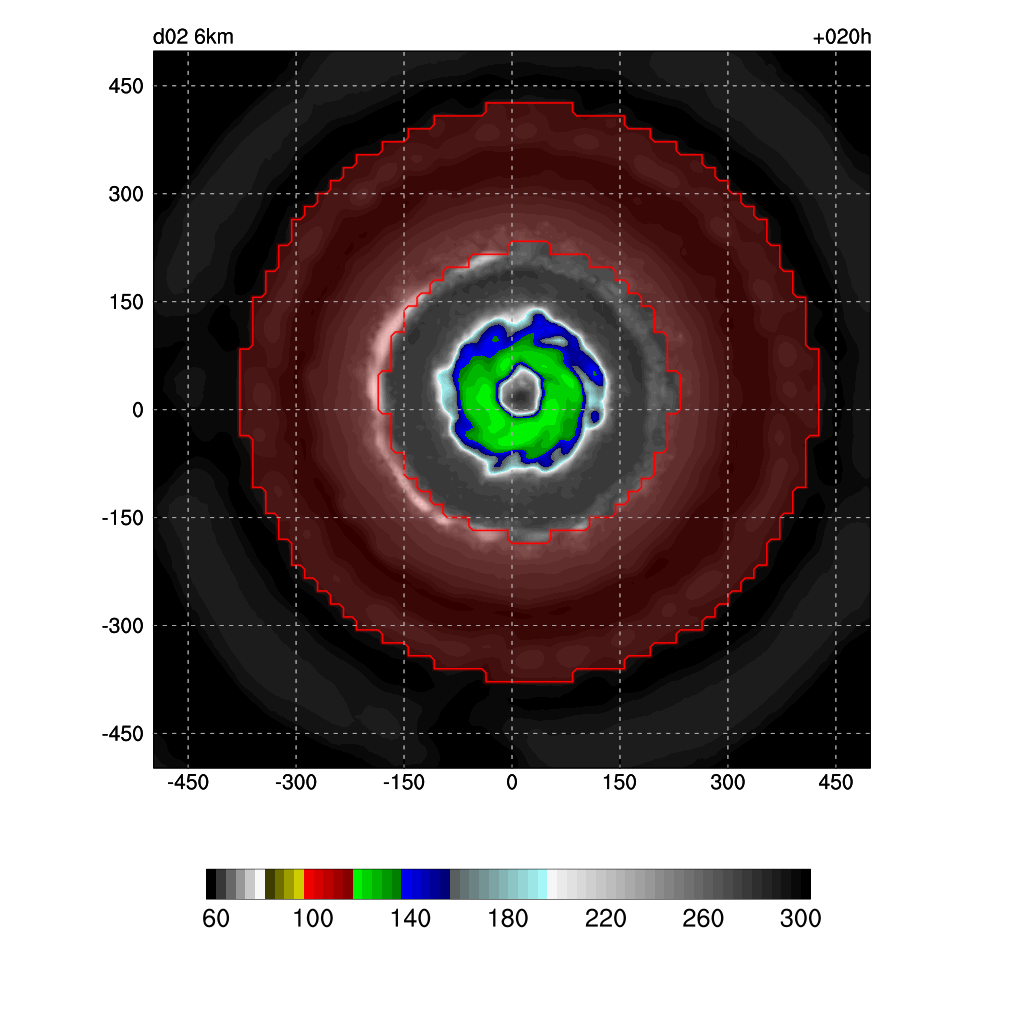The height and width of the screenshot is (1024, 1024).
Task: Pick the olive-yellow segment of the colorbar
Action: [285, 884]
